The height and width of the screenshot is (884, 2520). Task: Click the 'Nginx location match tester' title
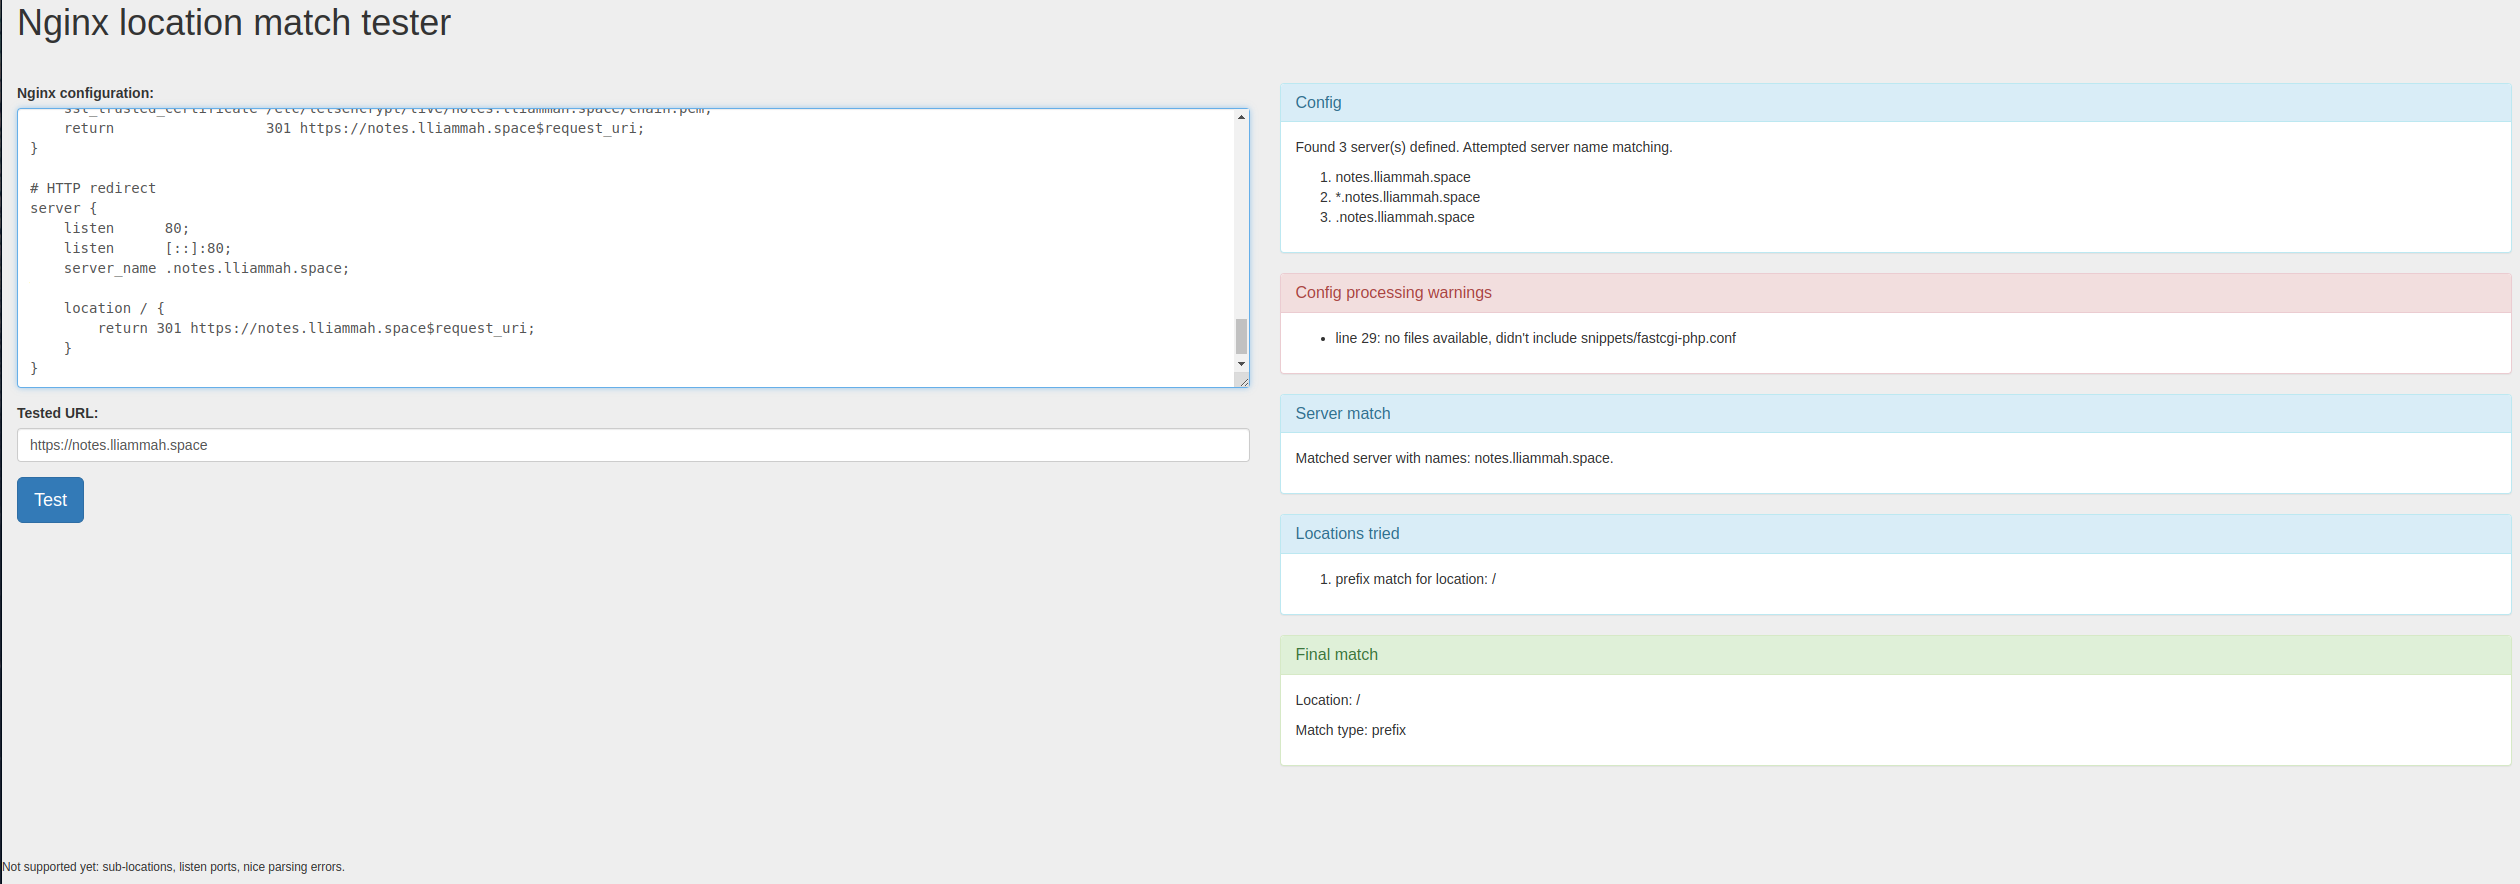pos(234,23)
